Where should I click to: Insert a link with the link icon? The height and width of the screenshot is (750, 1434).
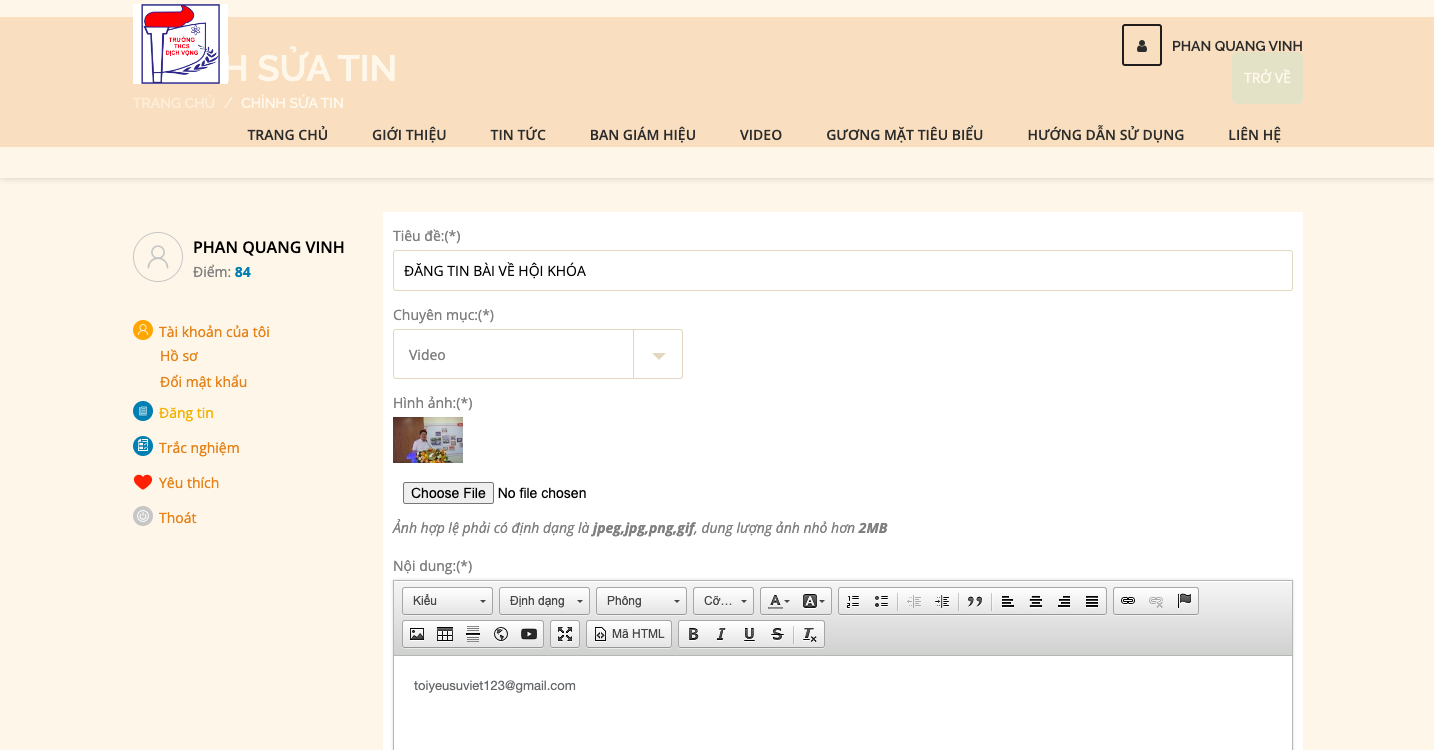[x=1128, y=601]
